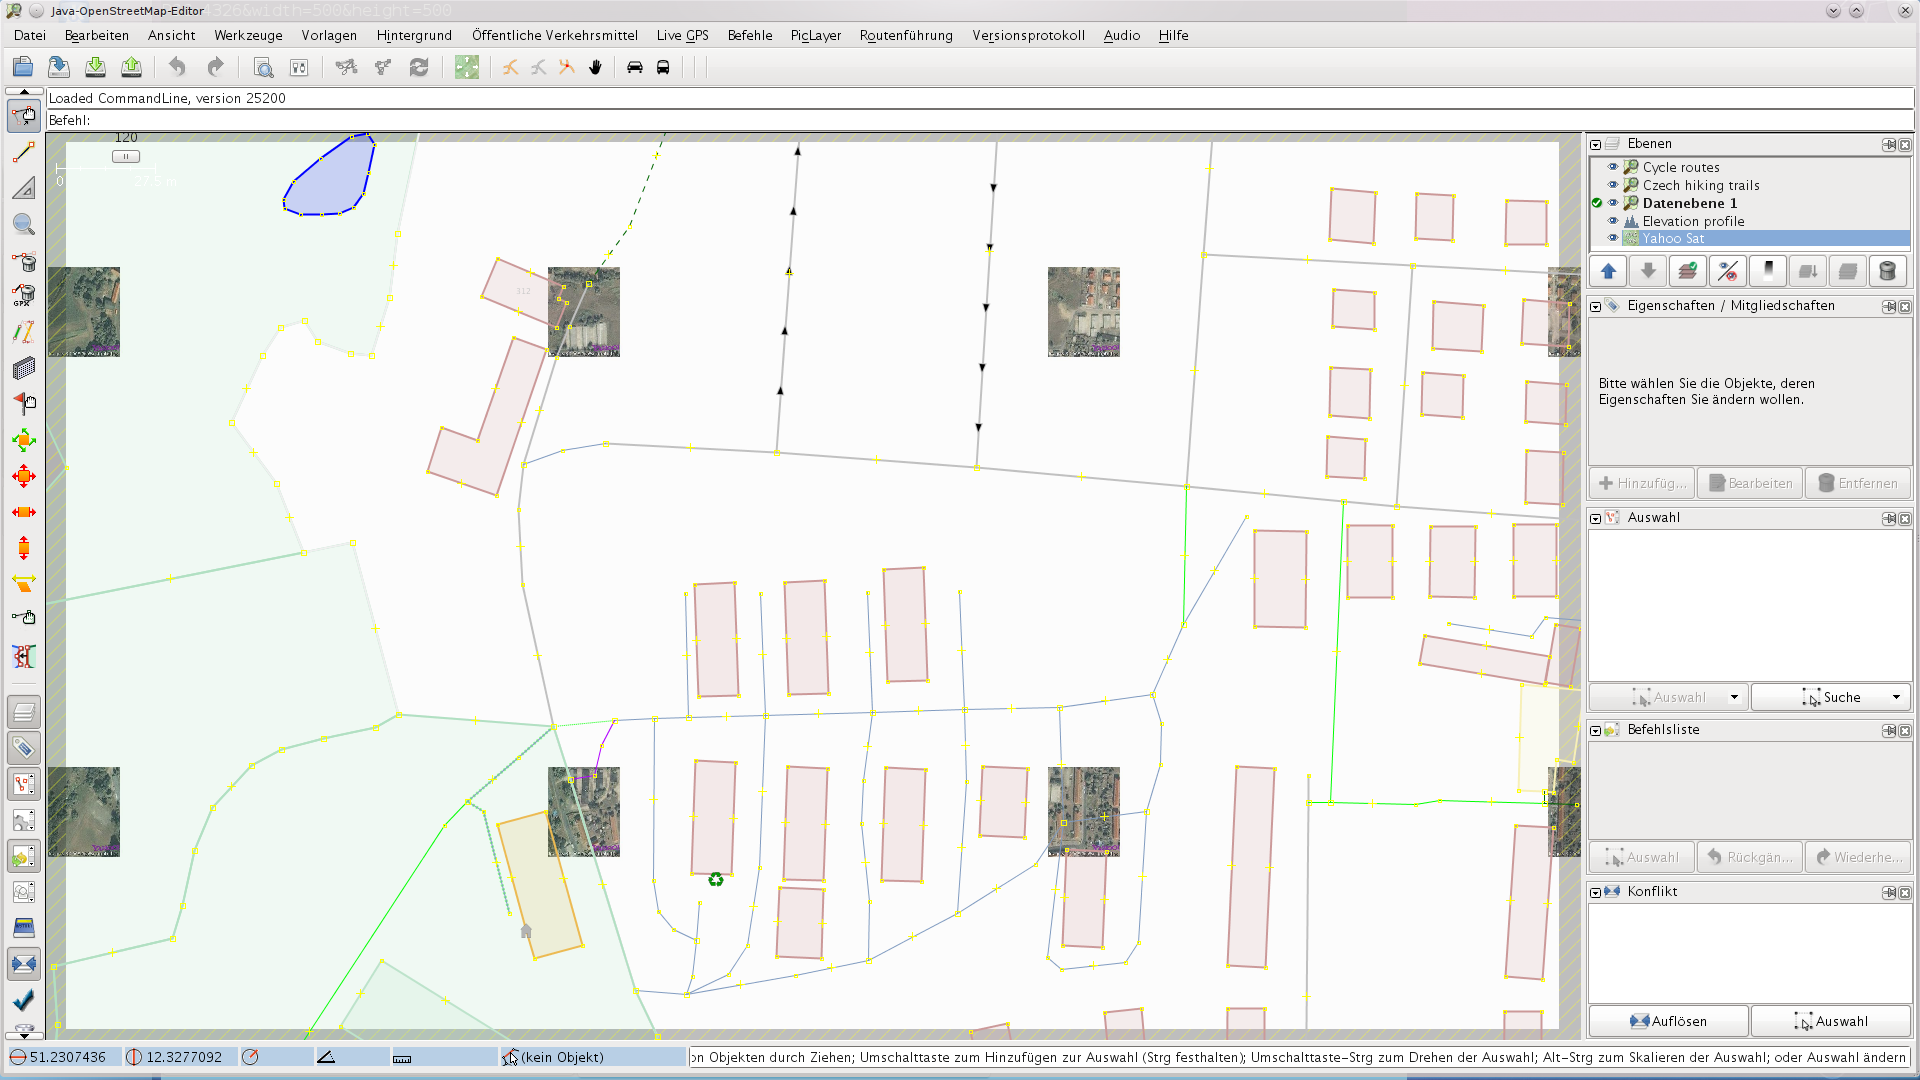Hide the Cycle routes layer
Screen dimensions: 1920x1080
[x=1612, y=167]
